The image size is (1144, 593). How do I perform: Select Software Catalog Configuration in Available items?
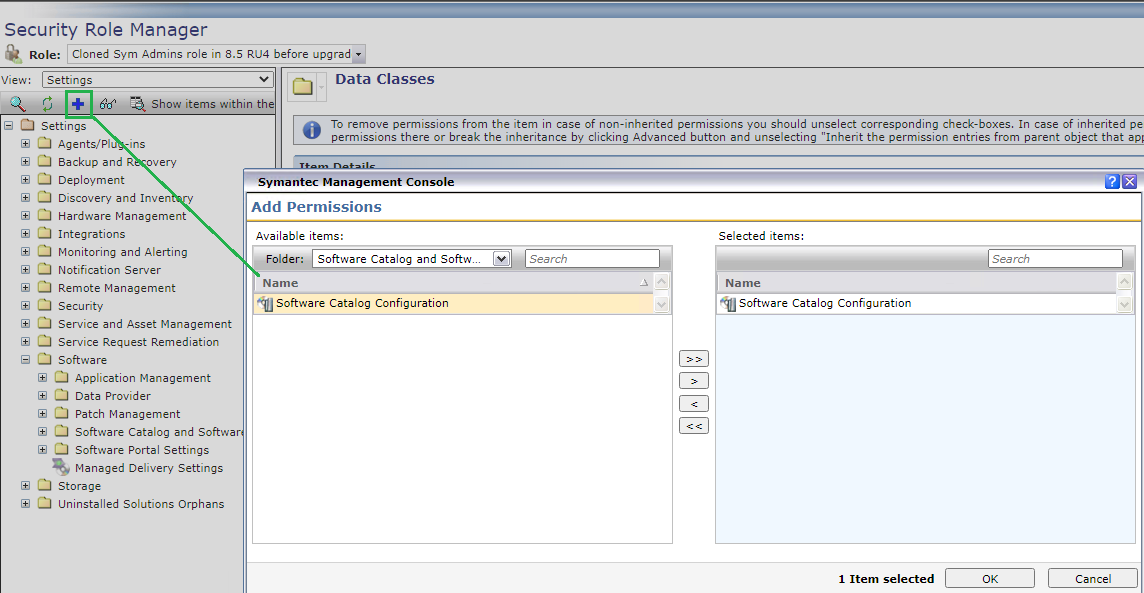click(x=362, y=303)
